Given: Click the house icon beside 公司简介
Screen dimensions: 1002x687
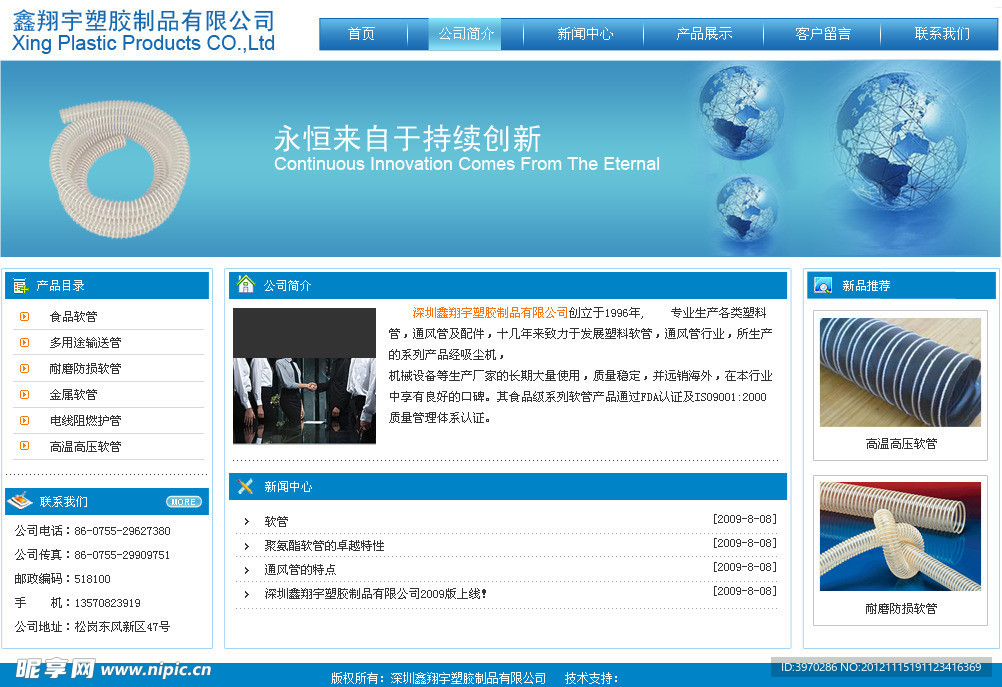Looking at the screenshot, I should coord(245,285).
